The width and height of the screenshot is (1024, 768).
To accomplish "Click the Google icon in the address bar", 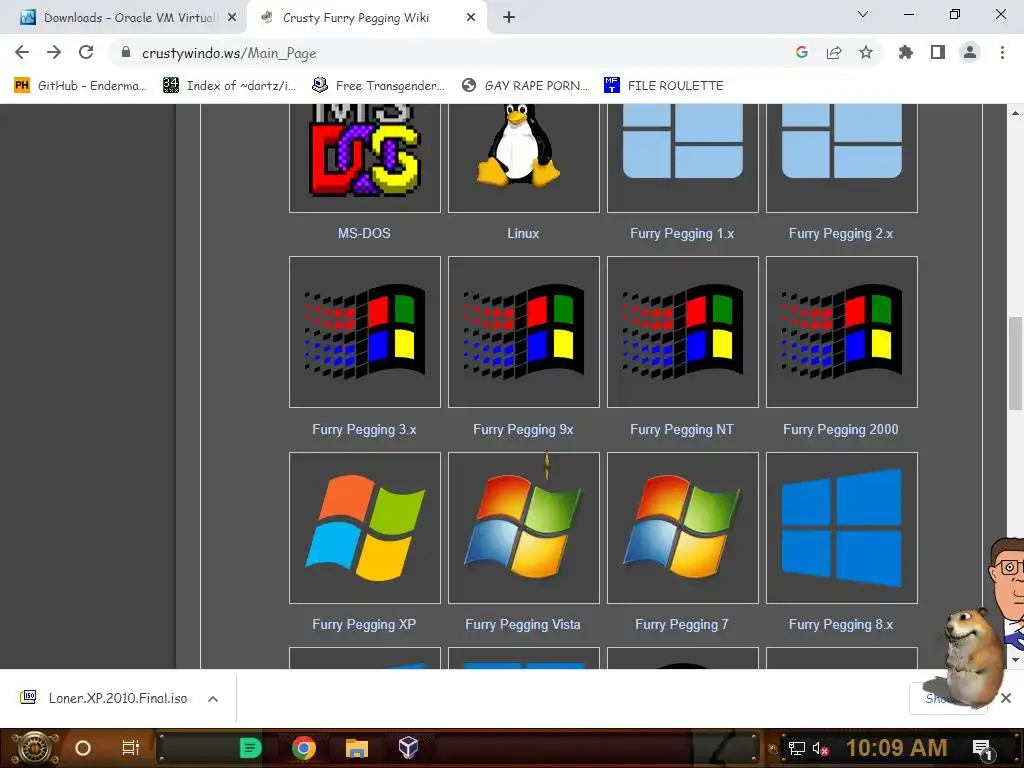I will pos(802,52).
